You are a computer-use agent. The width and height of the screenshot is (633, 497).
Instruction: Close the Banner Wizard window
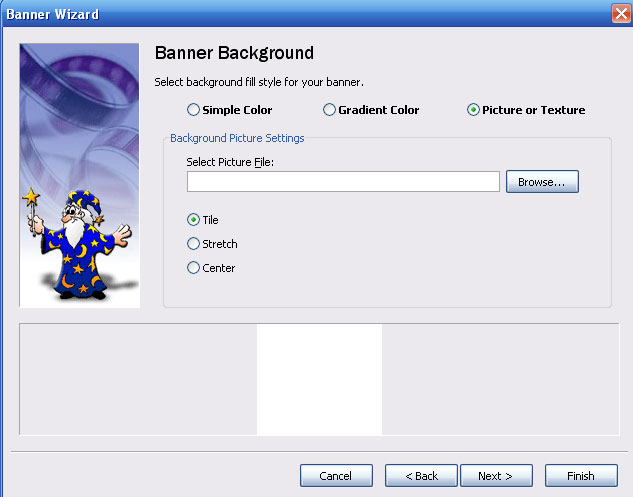click(x=621, y=14)
